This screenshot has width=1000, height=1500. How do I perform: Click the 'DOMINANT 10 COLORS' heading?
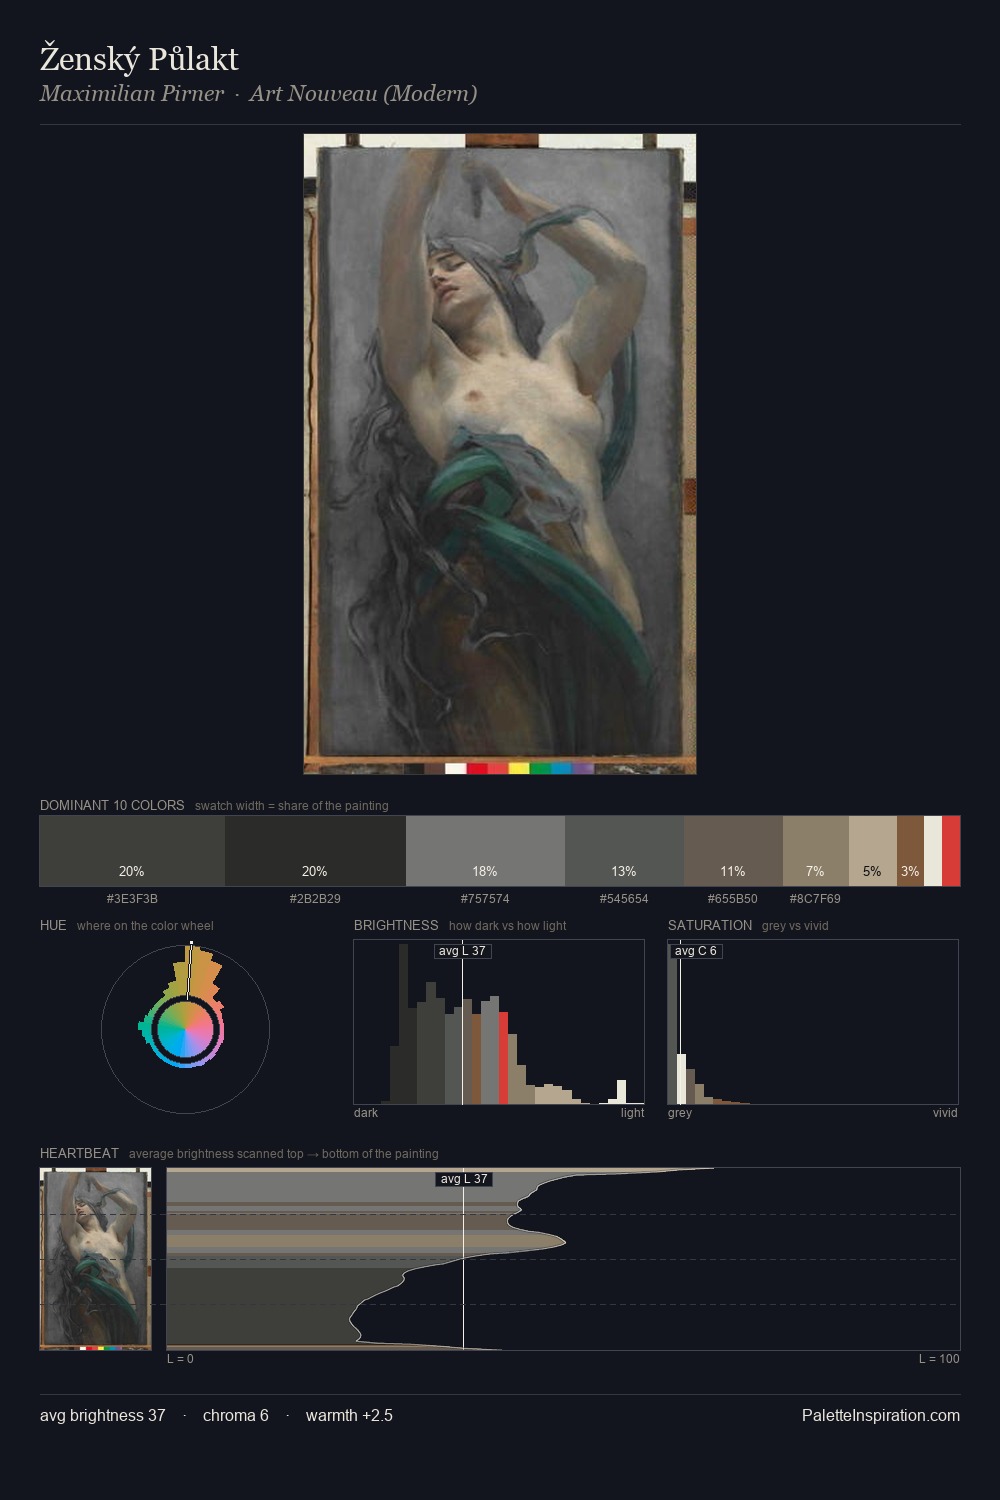[x=112, y=805]
